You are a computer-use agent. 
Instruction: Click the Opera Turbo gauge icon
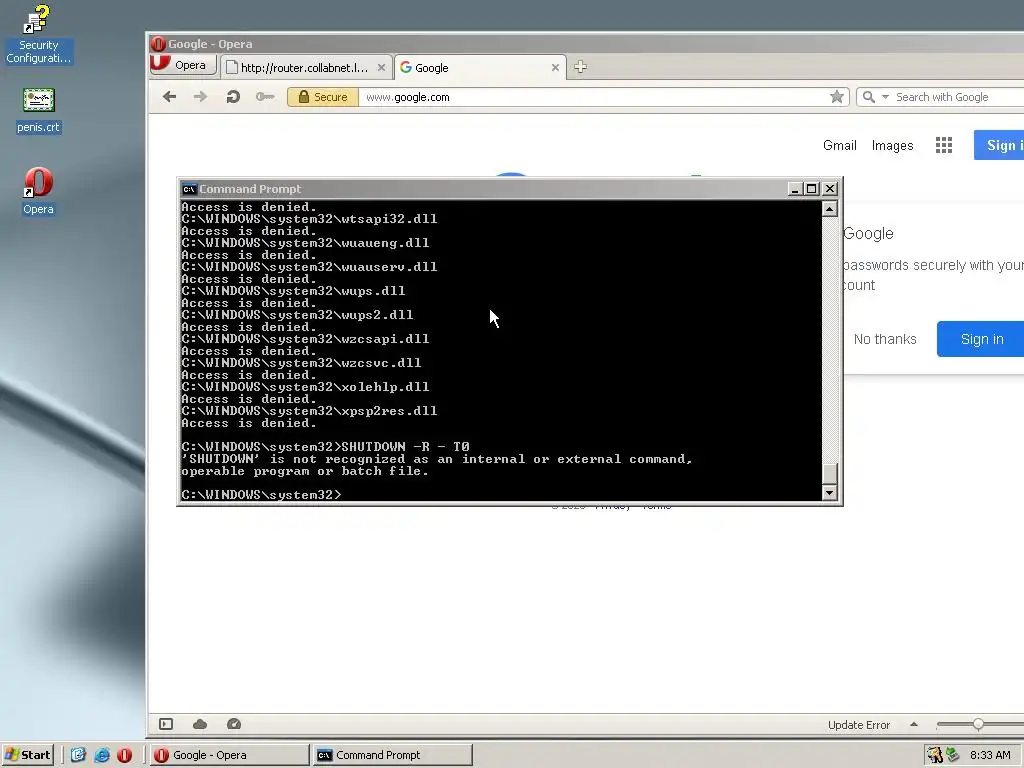pyautogui.click(x=234, y=724)
